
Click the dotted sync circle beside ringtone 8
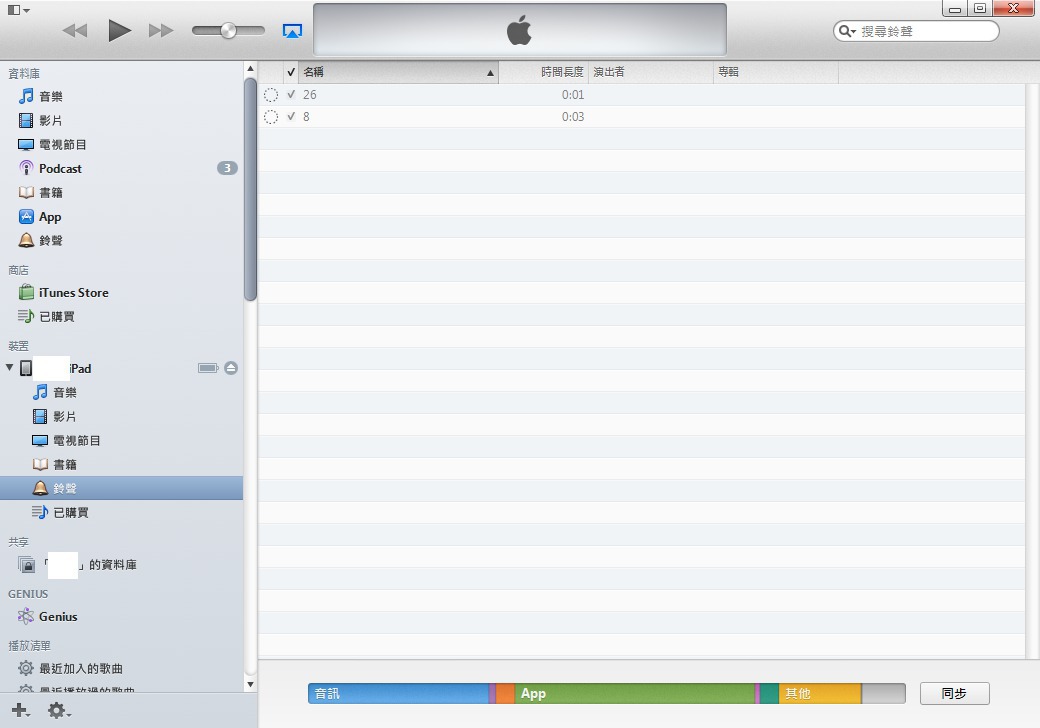tap(271, 117)
